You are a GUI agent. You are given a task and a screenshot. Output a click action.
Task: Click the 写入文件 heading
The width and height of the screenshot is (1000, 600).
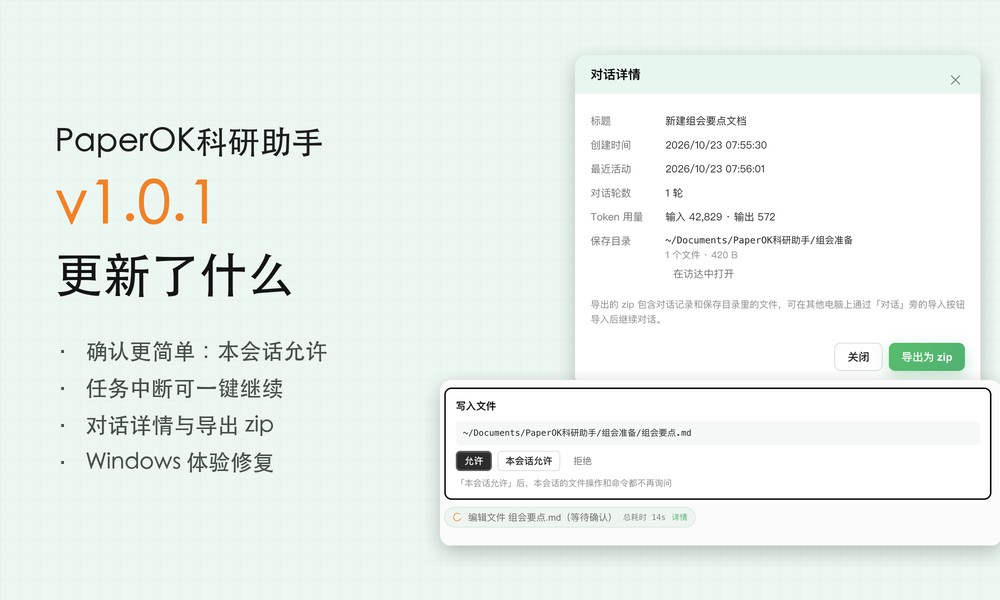[x=475, y=406]
